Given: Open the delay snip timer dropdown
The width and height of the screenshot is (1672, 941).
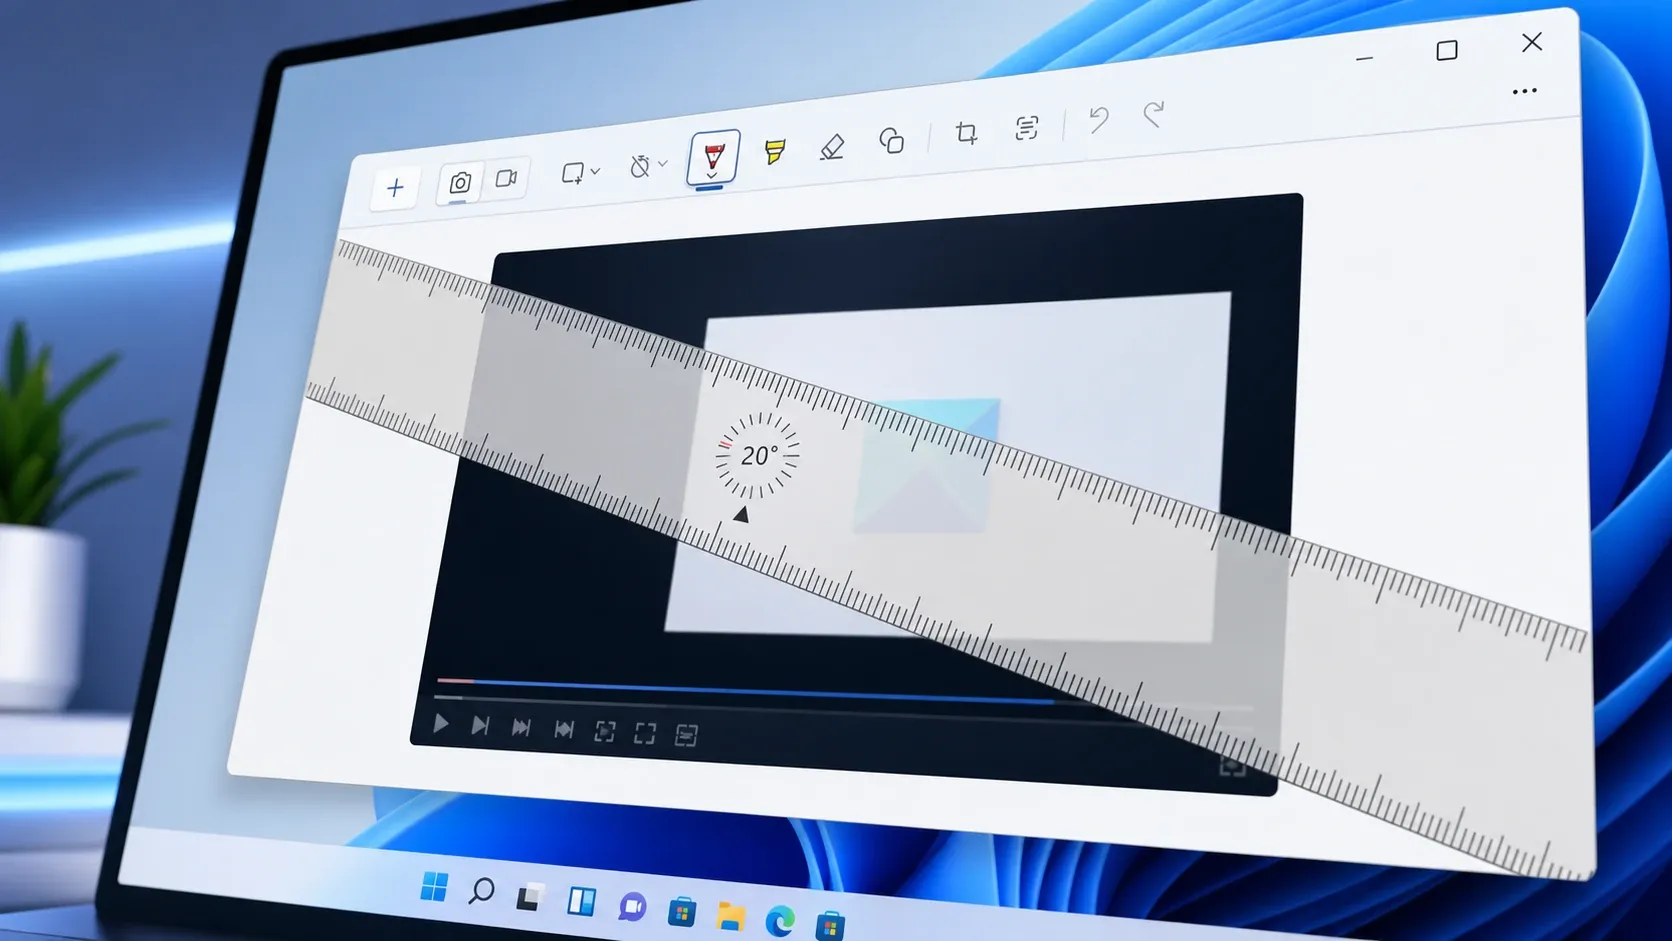Looking at the screenshot, I should point(648,165).
